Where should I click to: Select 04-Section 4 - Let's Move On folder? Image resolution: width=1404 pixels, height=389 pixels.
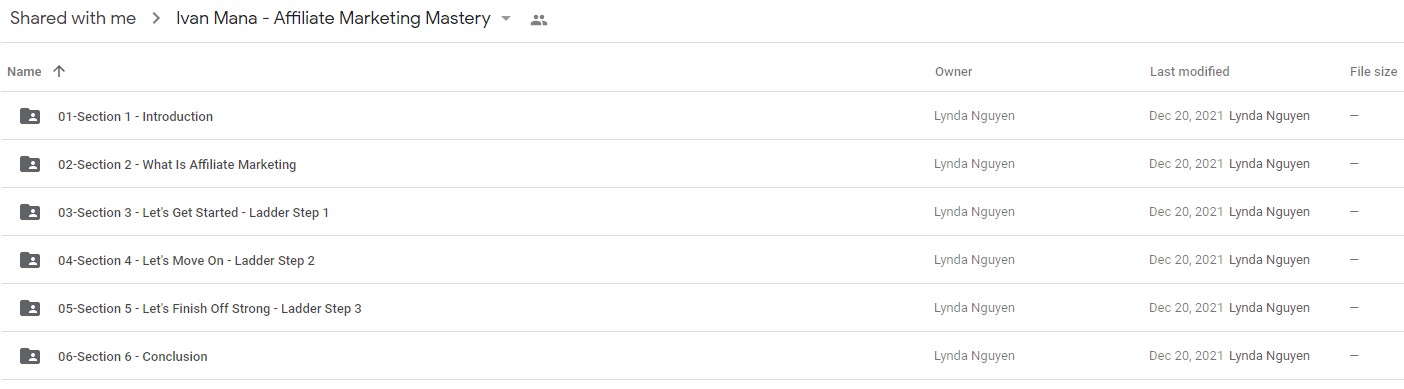tap(702, 260)
